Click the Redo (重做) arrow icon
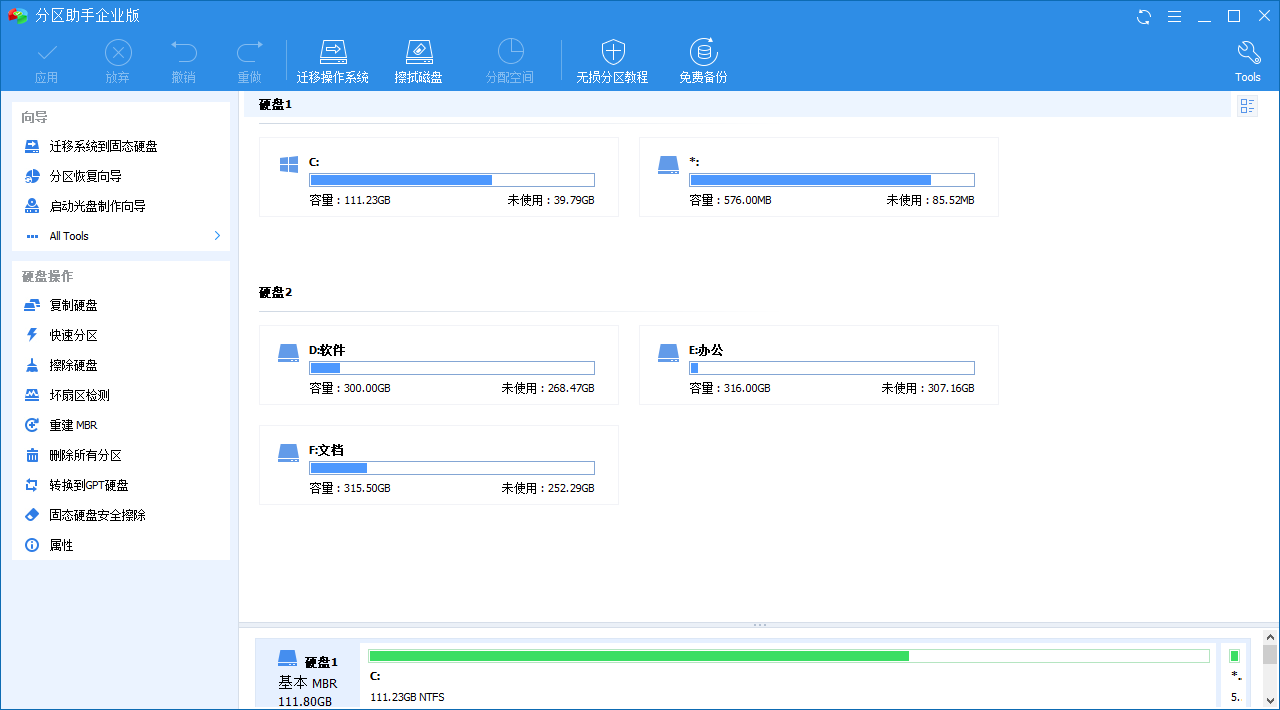 pos(249,52)
